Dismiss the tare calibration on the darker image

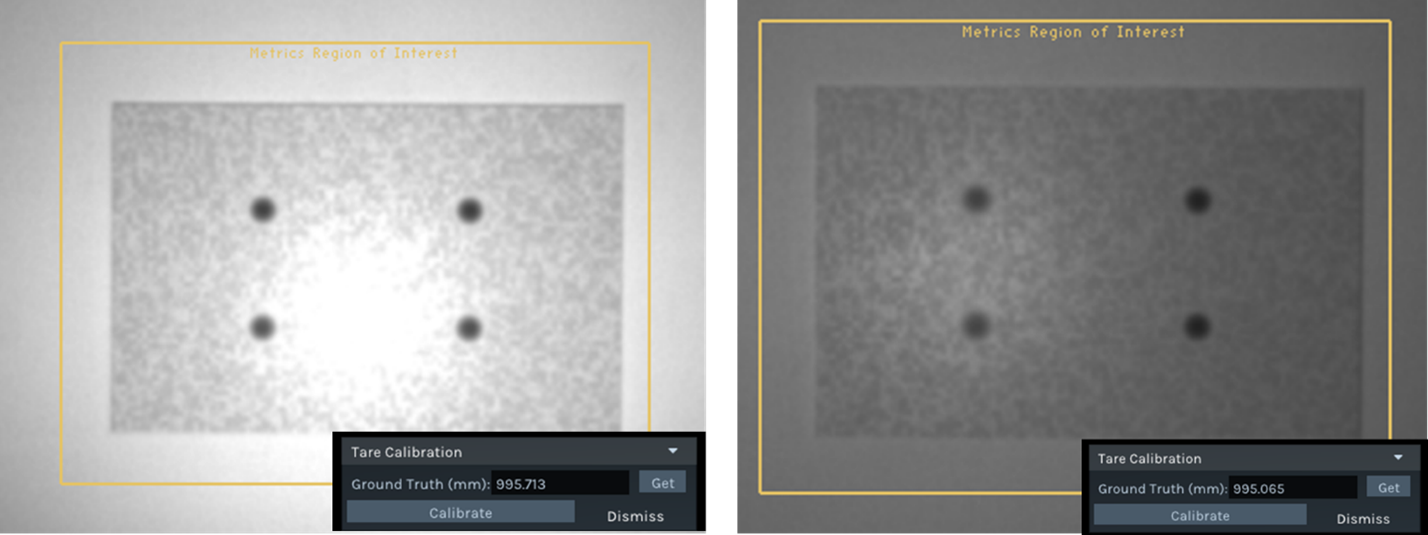1363,518
